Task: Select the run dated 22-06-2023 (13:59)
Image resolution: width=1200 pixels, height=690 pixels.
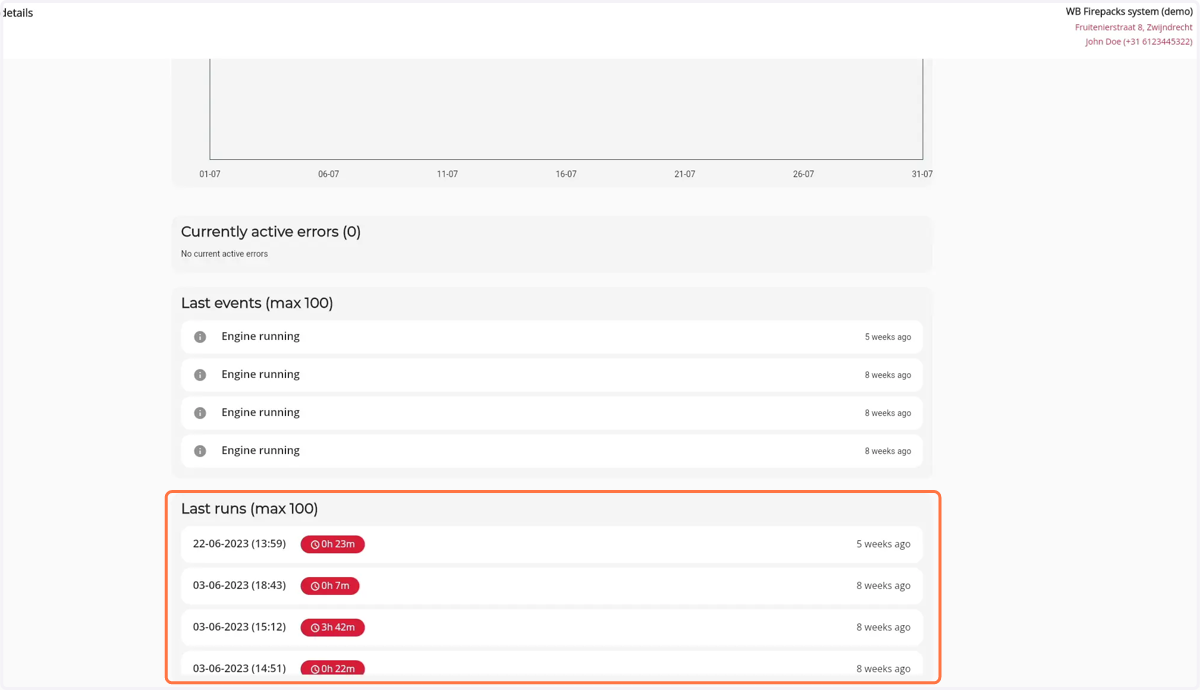Action: tap(552, 544)
